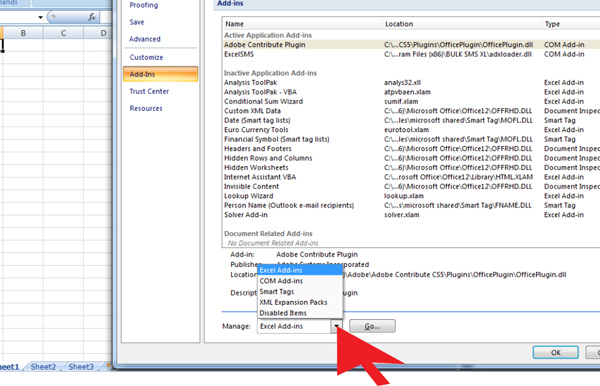Open the Trust Center category

pos(149,91)
